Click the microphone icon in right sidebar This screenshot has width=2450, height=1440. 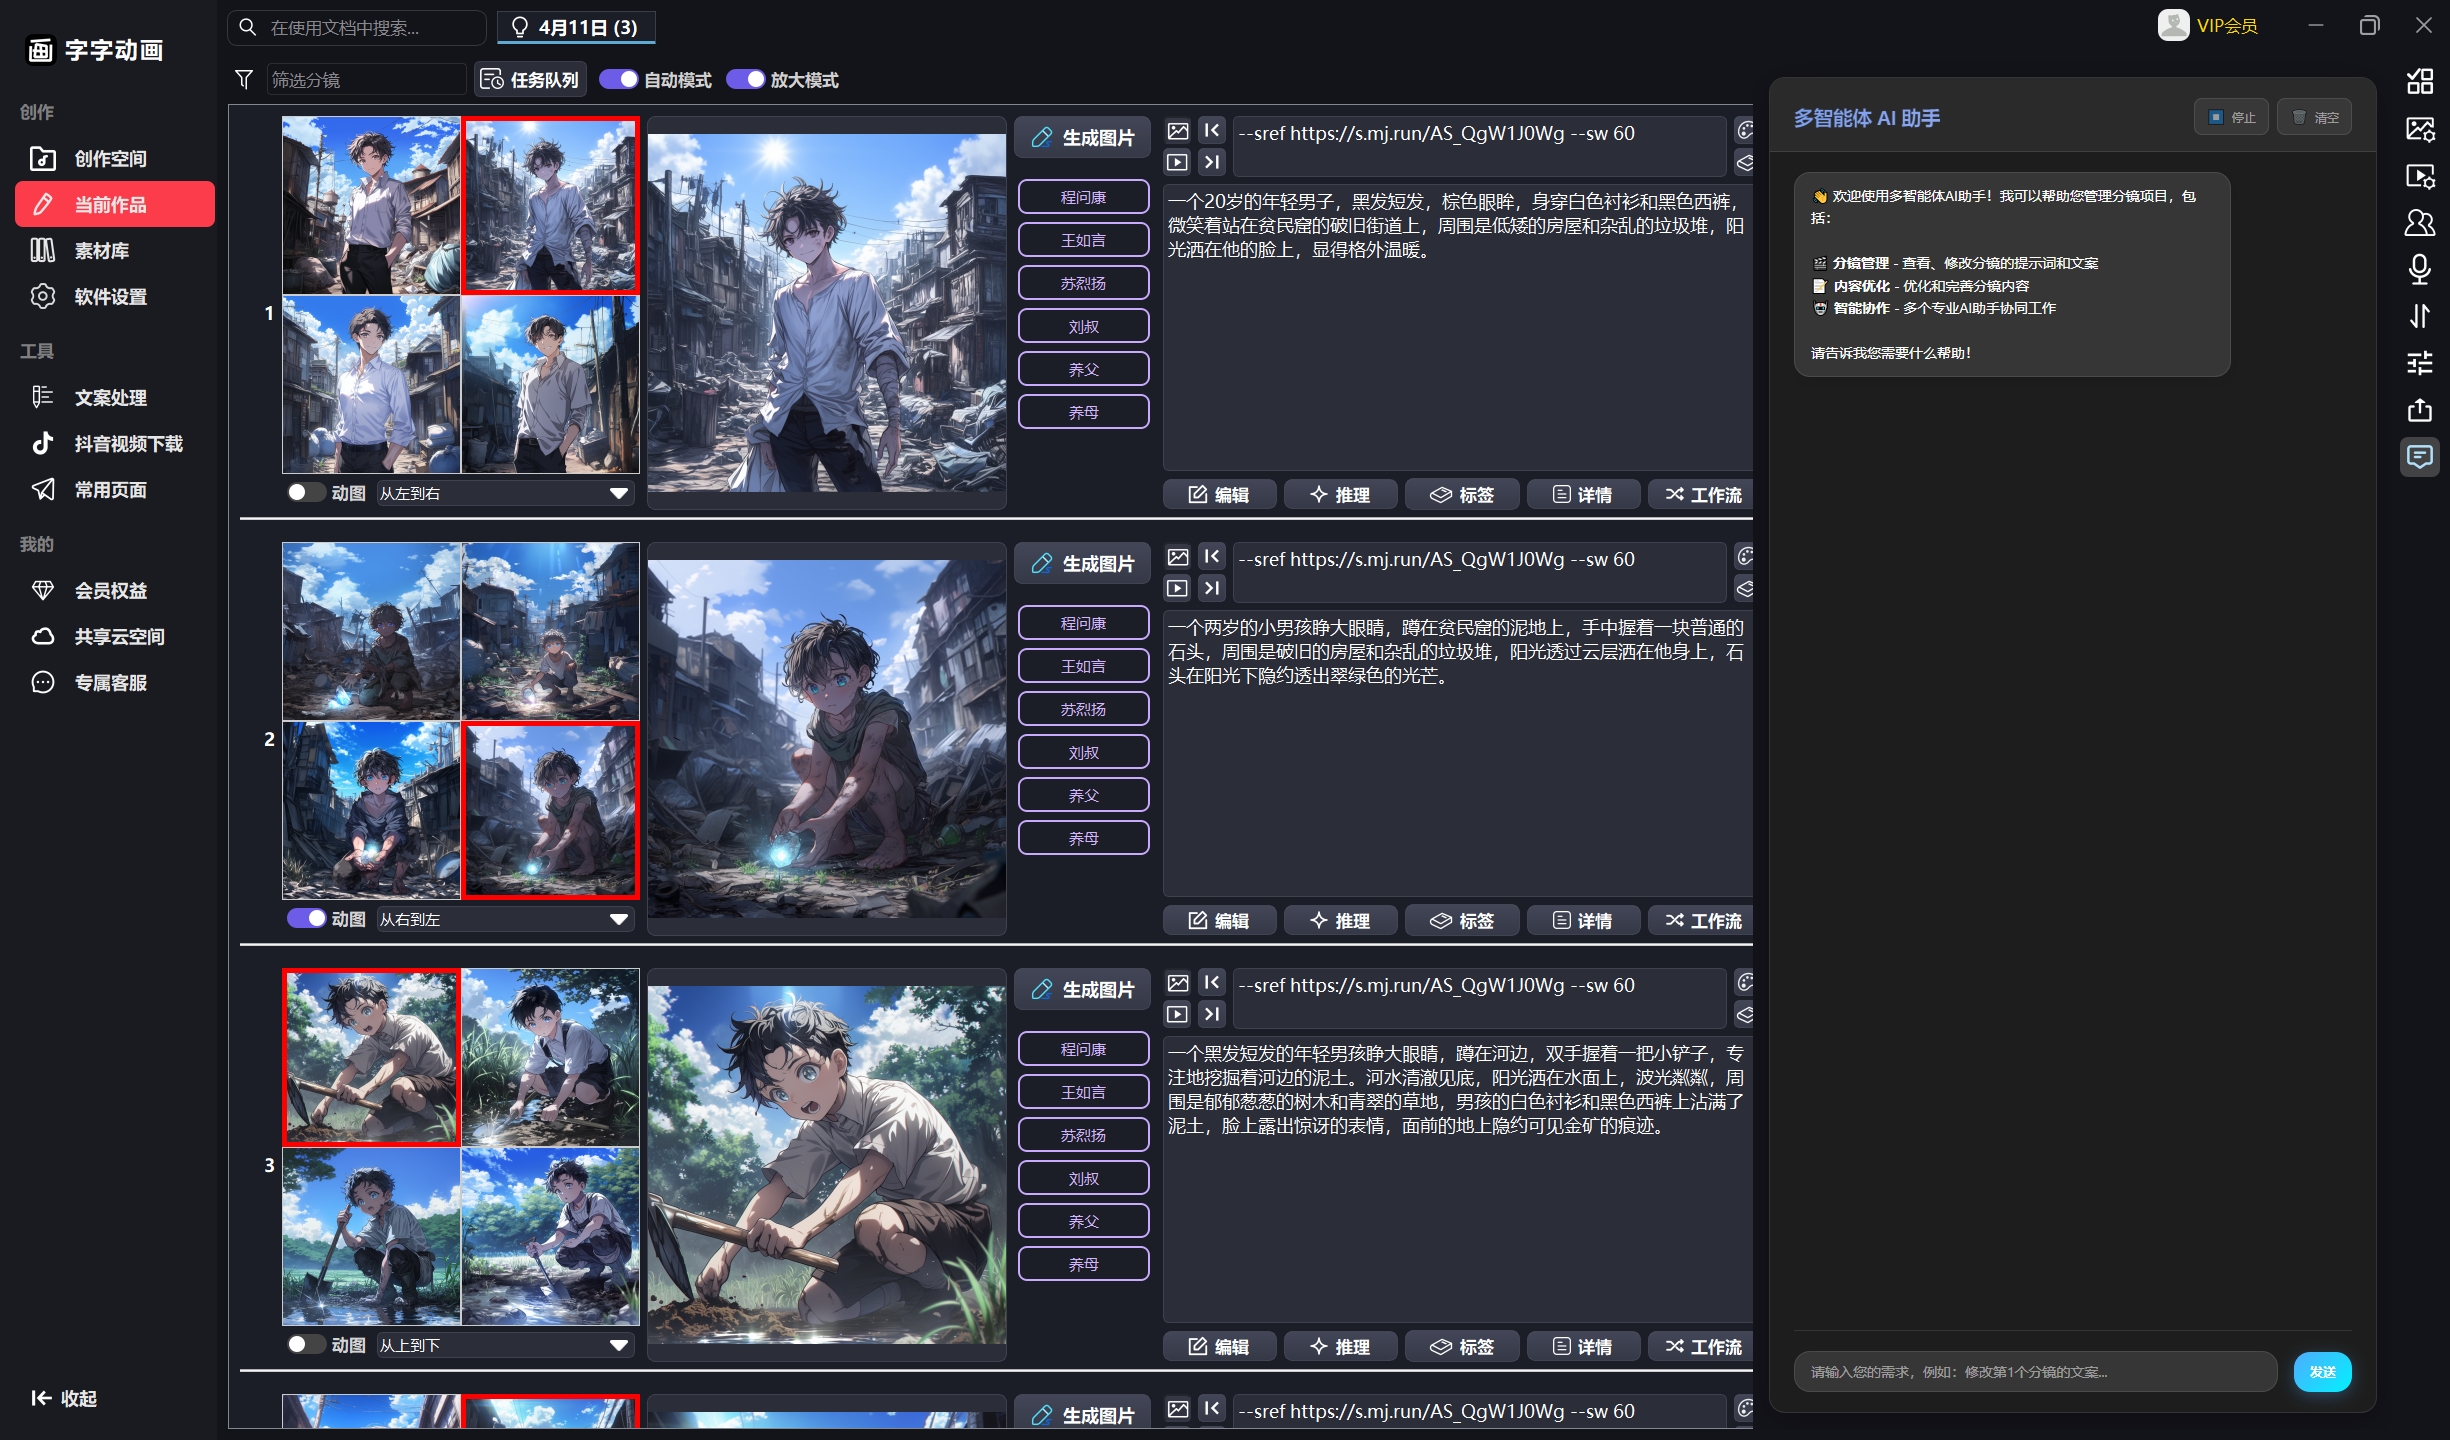pos(2419,268)
